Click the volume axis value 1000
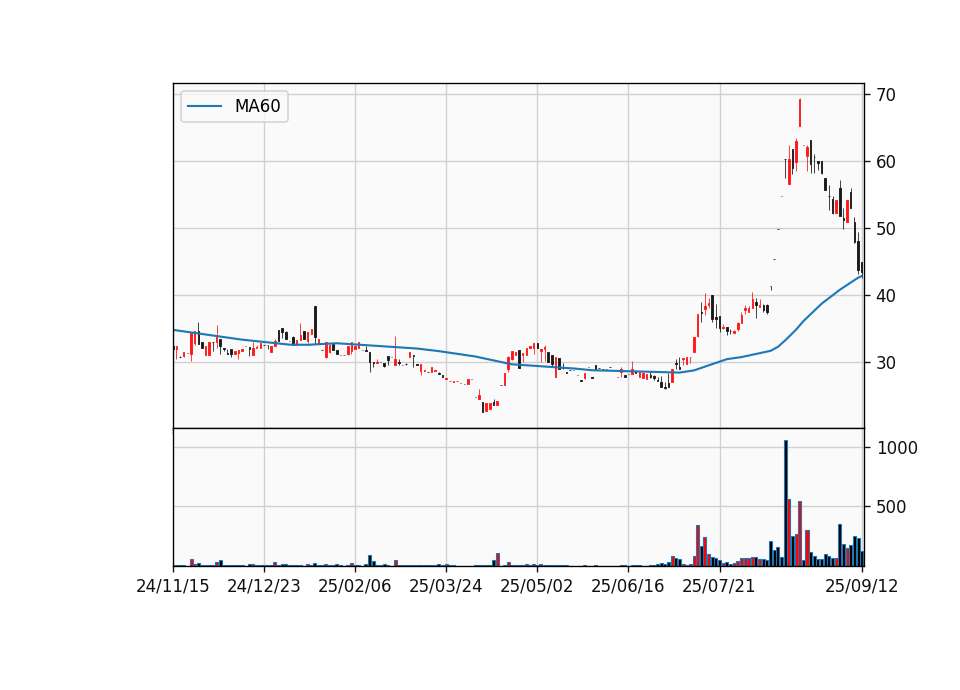Screen dimensions: 960x690 tap(898, 448)
